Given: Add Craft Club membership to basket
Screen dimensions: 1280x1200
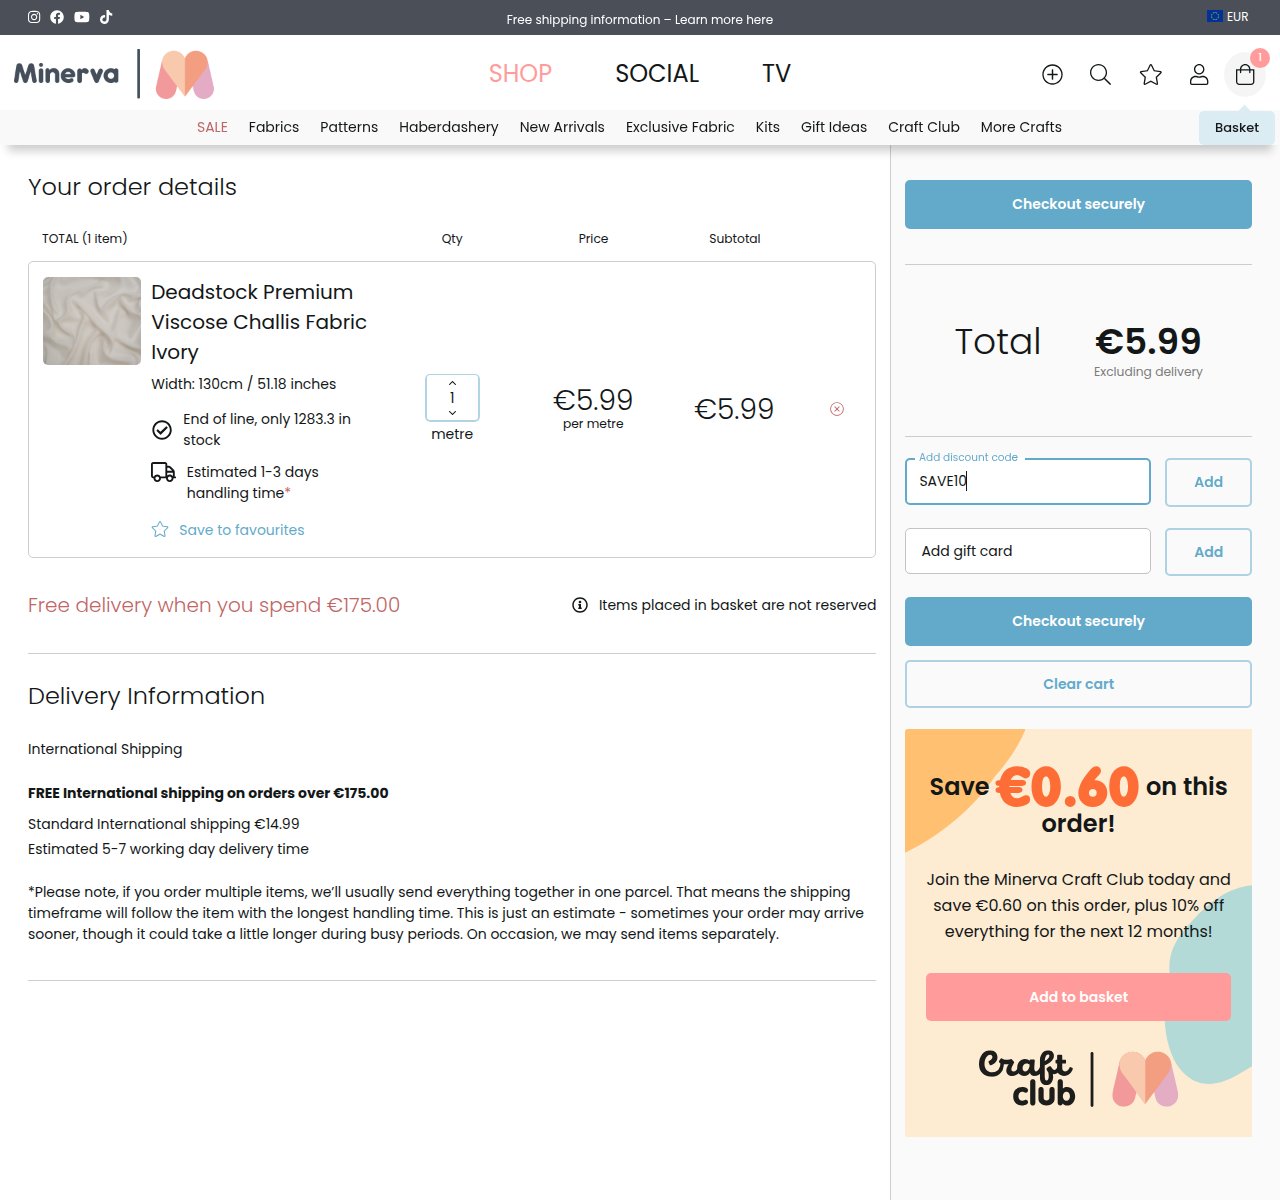Looking at the screenshot, I should coord(1078,997).
